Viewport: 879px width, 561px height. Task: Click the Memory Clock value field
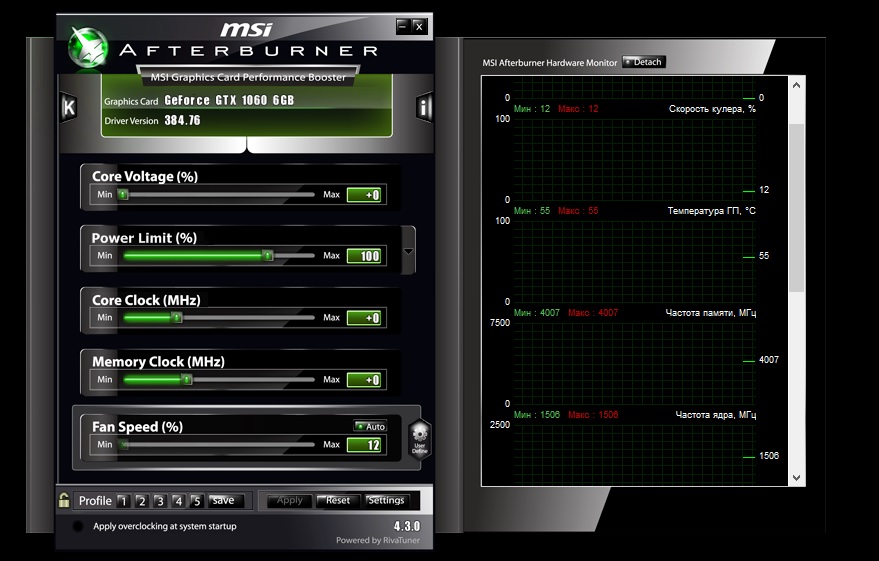pos(364,380)
